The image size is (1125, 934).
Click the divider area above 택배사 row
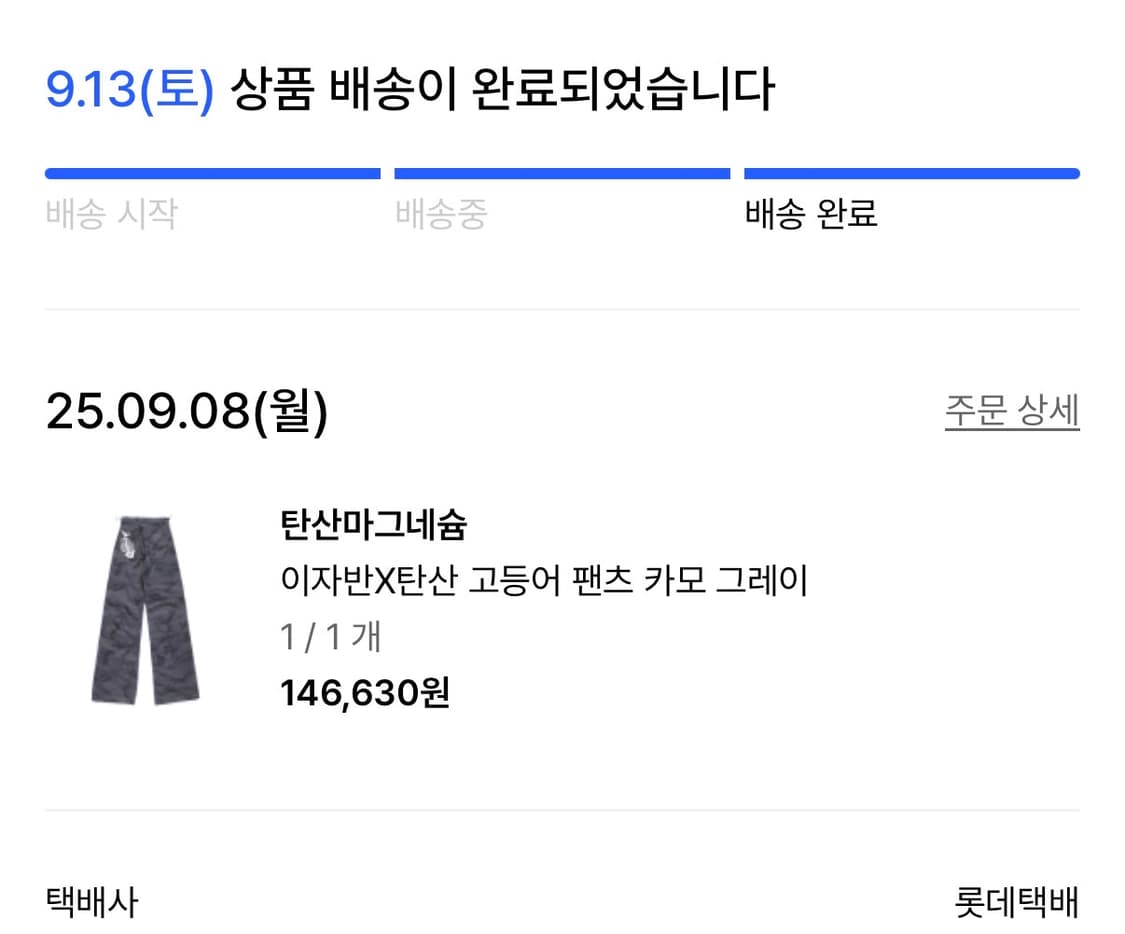[x=562, y=812]
